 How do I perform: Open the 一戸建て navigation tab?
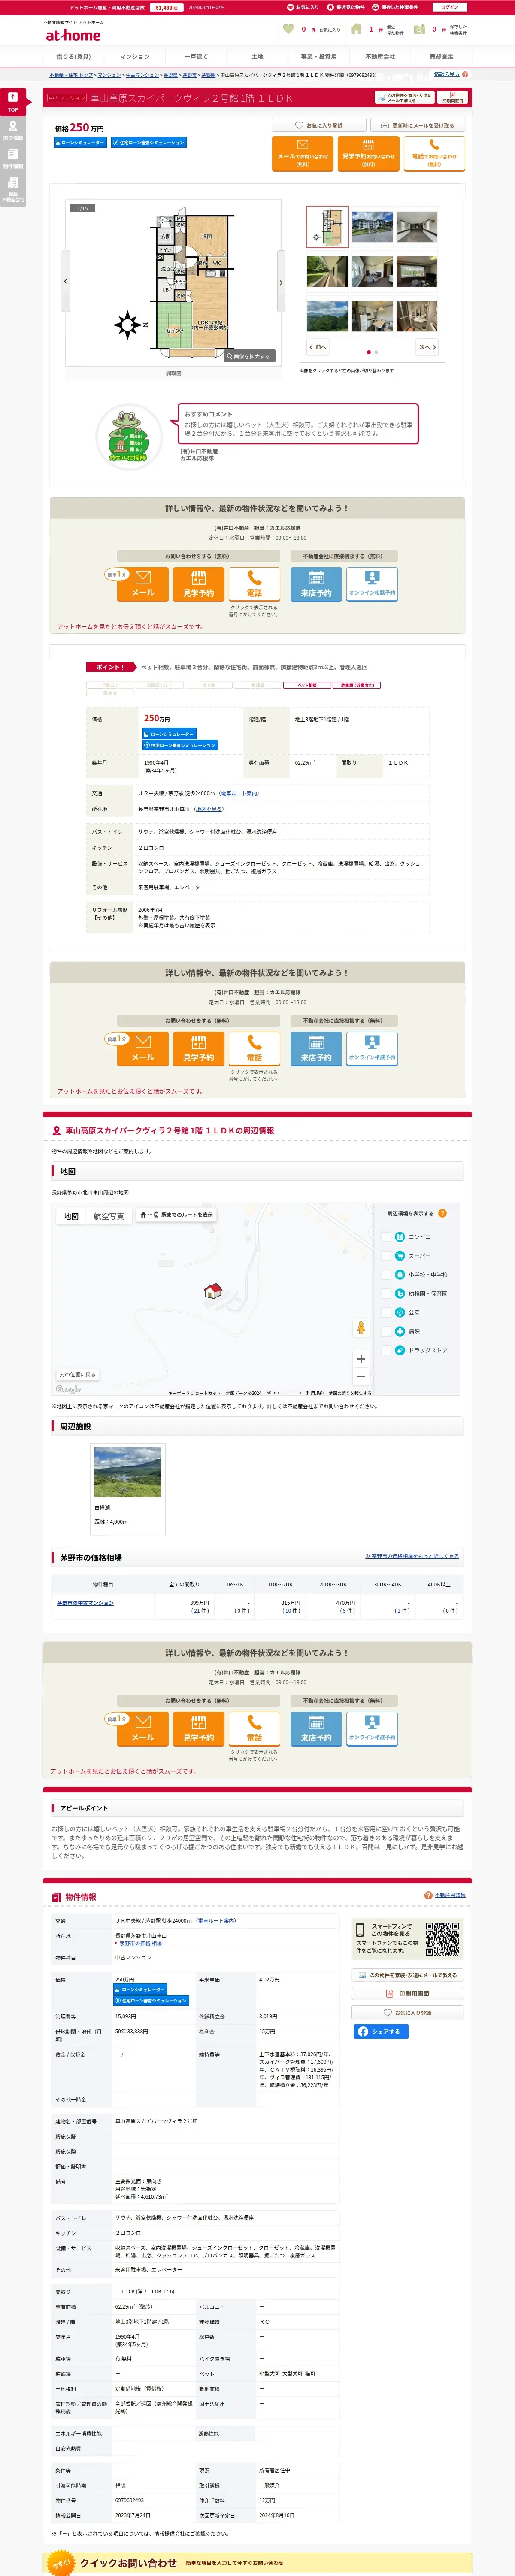point(196,57)
